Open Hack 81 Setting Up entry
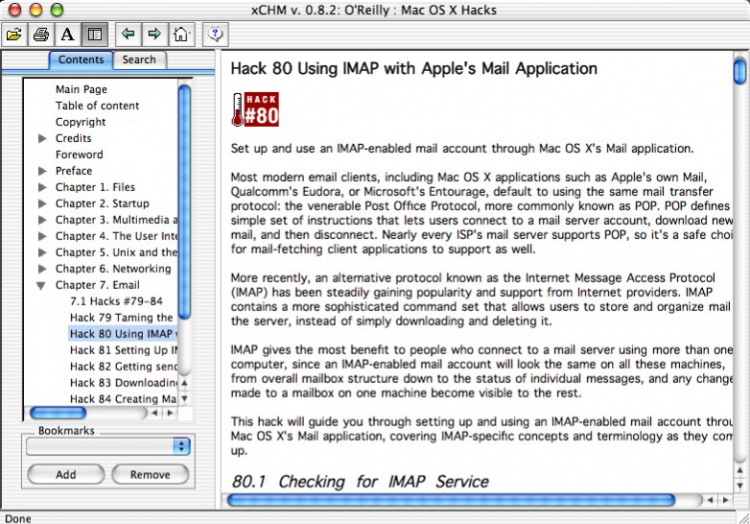 pyautogui.click(x=123, y=350)
